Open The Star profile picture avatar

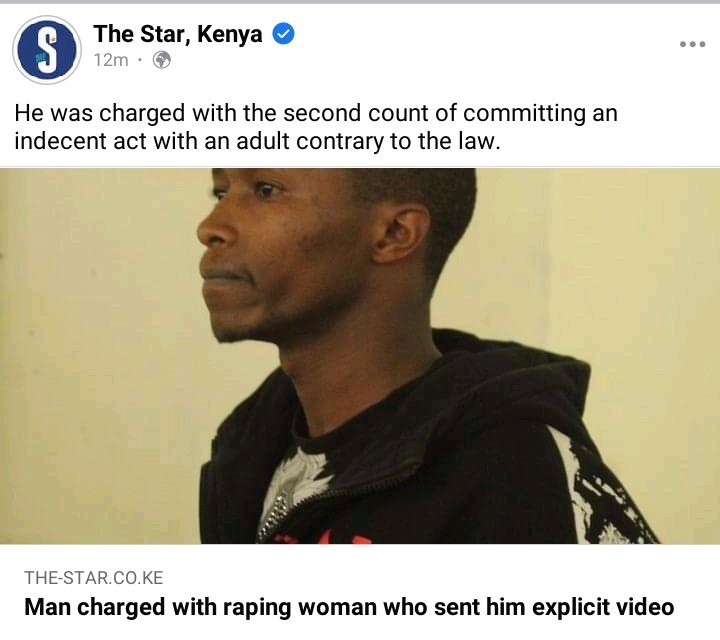pyautogui.click(x=47, y=50)
